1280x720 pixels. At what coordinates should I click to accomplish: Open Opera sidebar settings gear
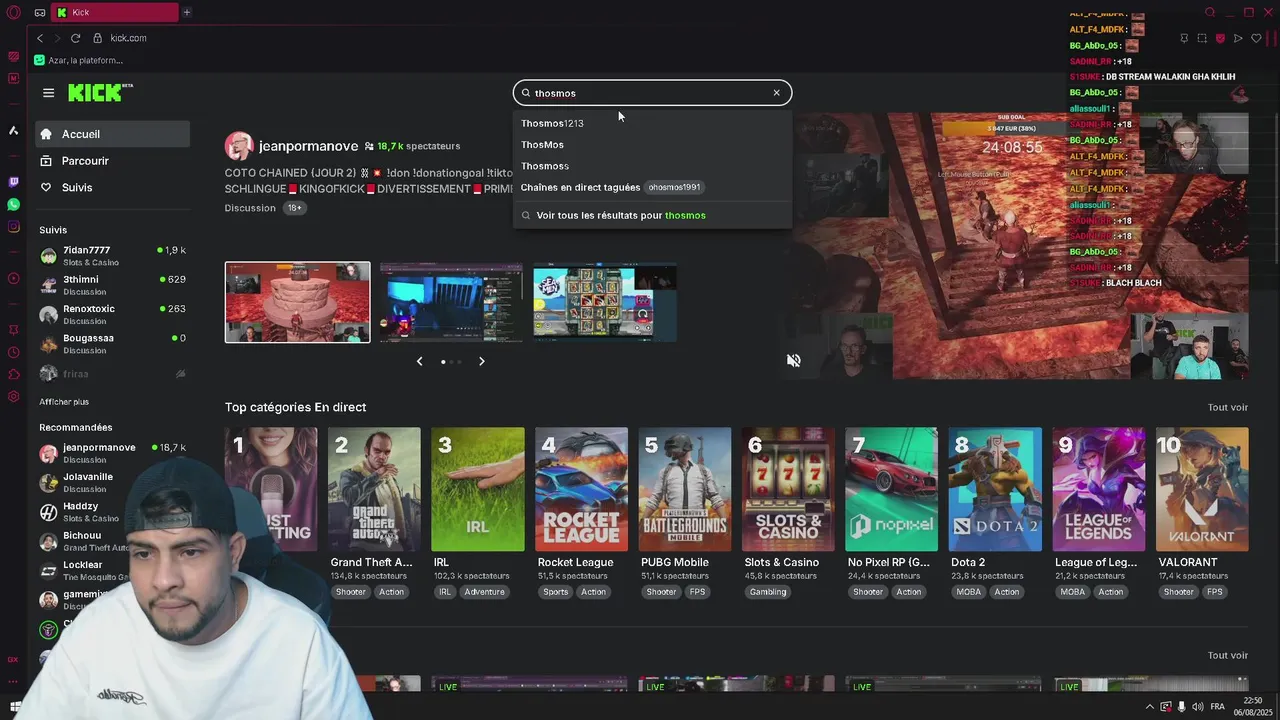pos(13,396)
